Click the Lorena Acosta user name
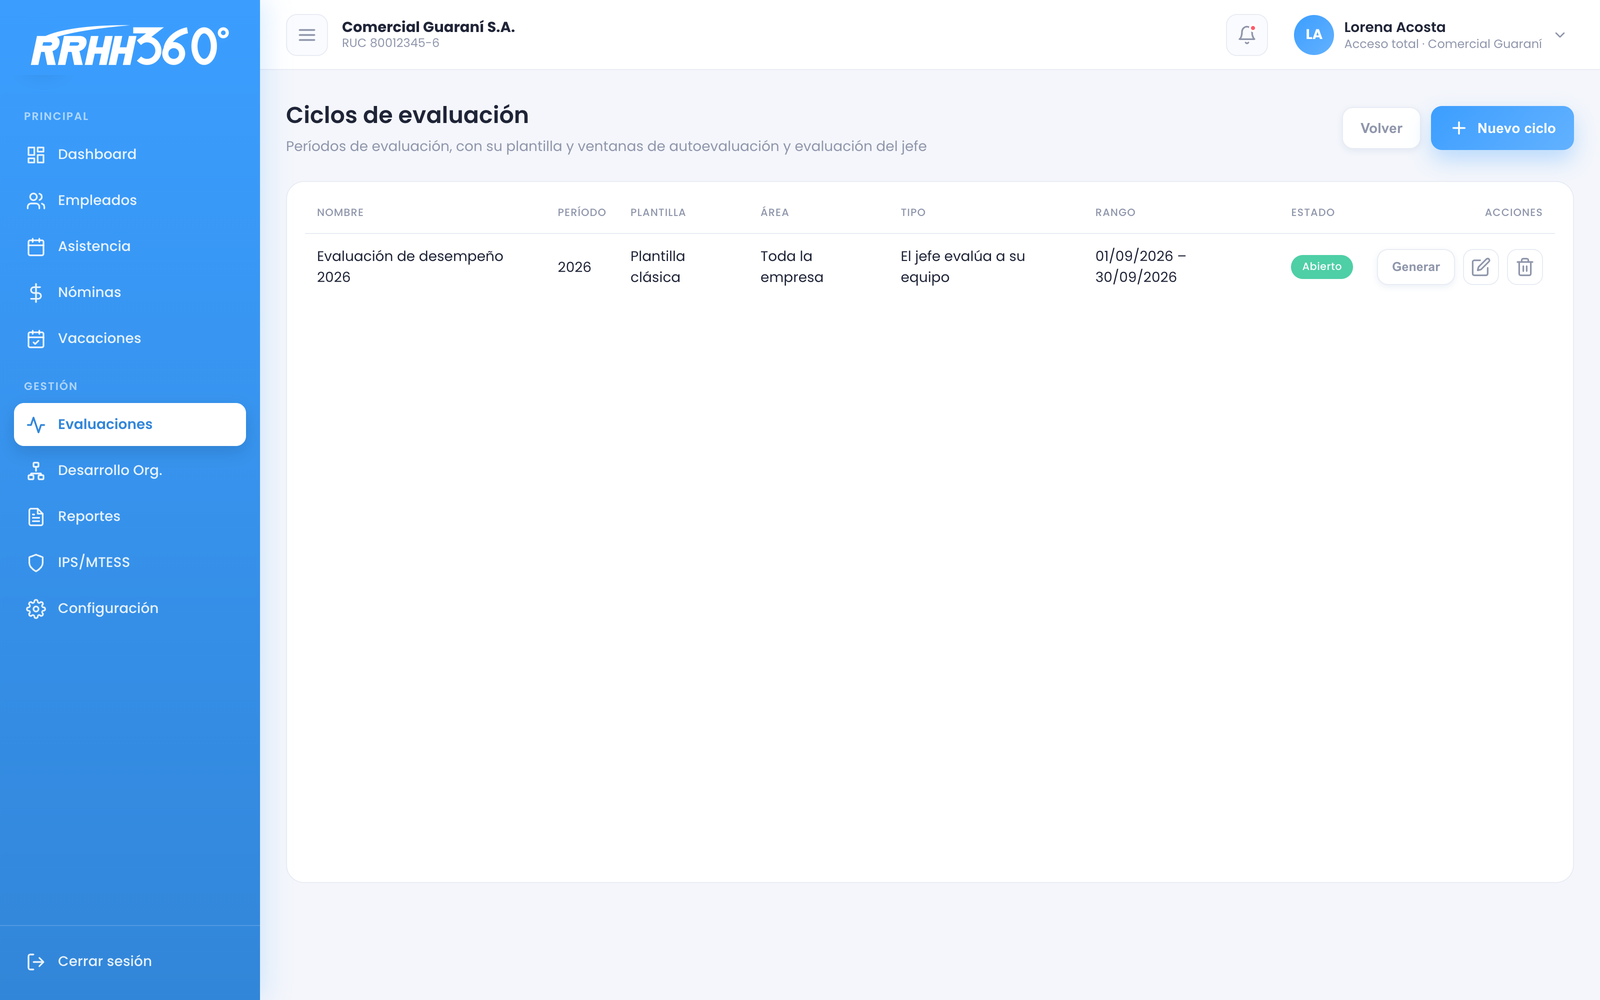This screenshot has height=1000, width=1600. pyautogui.click(x=1395, y=27)
